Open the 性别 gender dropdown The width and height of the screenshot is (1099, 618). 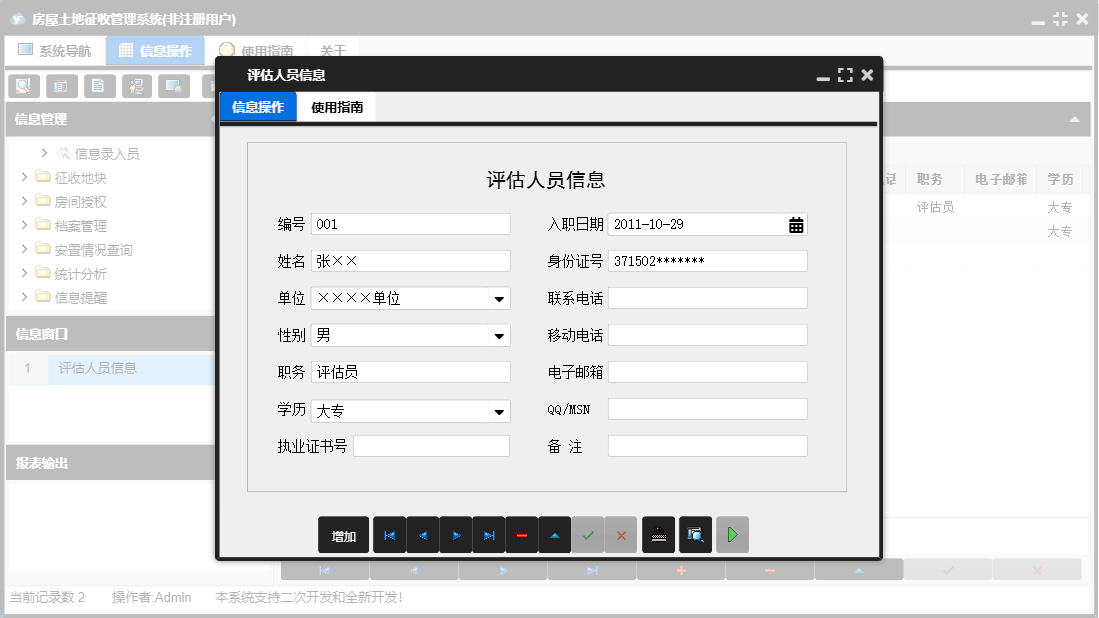(501, 335)
